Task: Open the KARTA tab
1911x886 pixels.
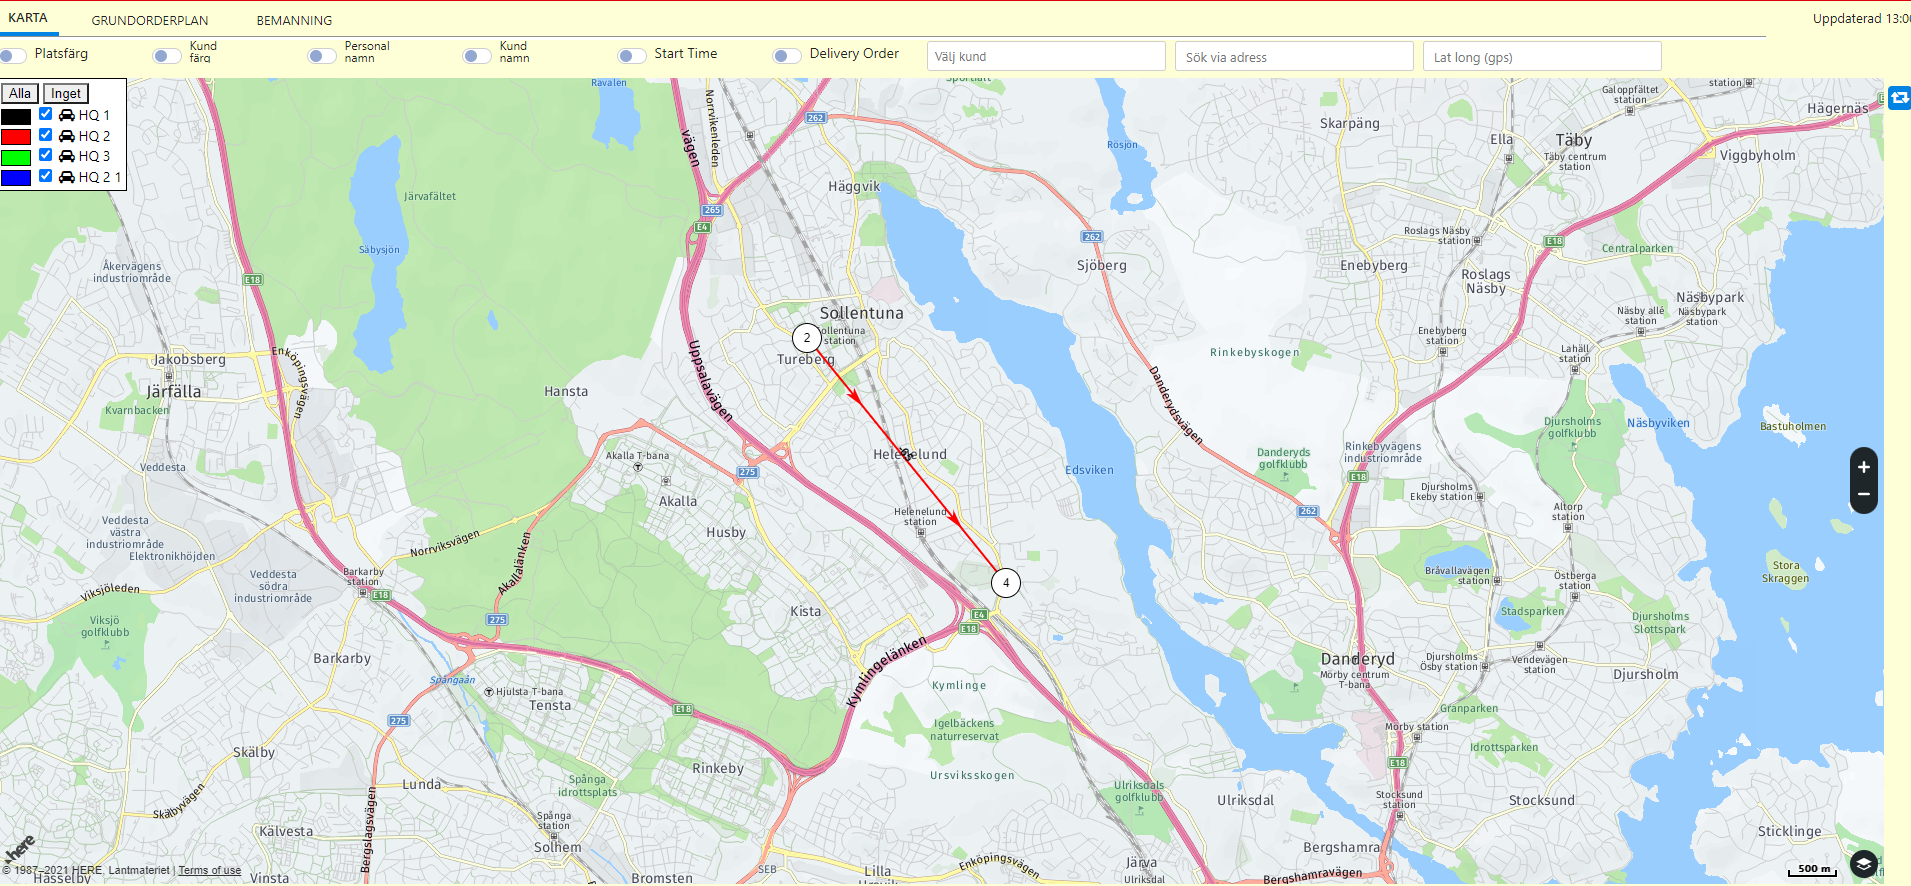Action: coord(28,18)
